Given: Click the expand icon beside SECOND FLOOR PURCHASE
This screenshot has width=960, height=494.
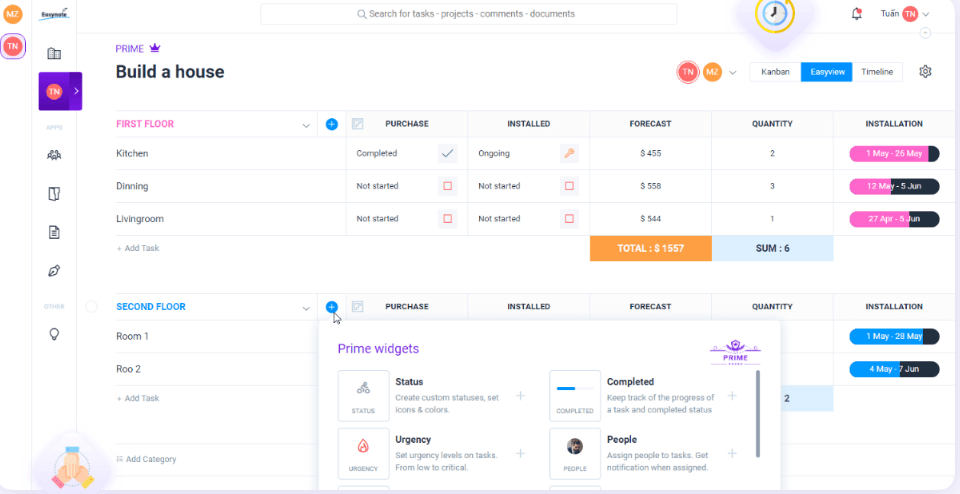Looking at the screenshot, I should pyautogui.click(x=358, y=307).
